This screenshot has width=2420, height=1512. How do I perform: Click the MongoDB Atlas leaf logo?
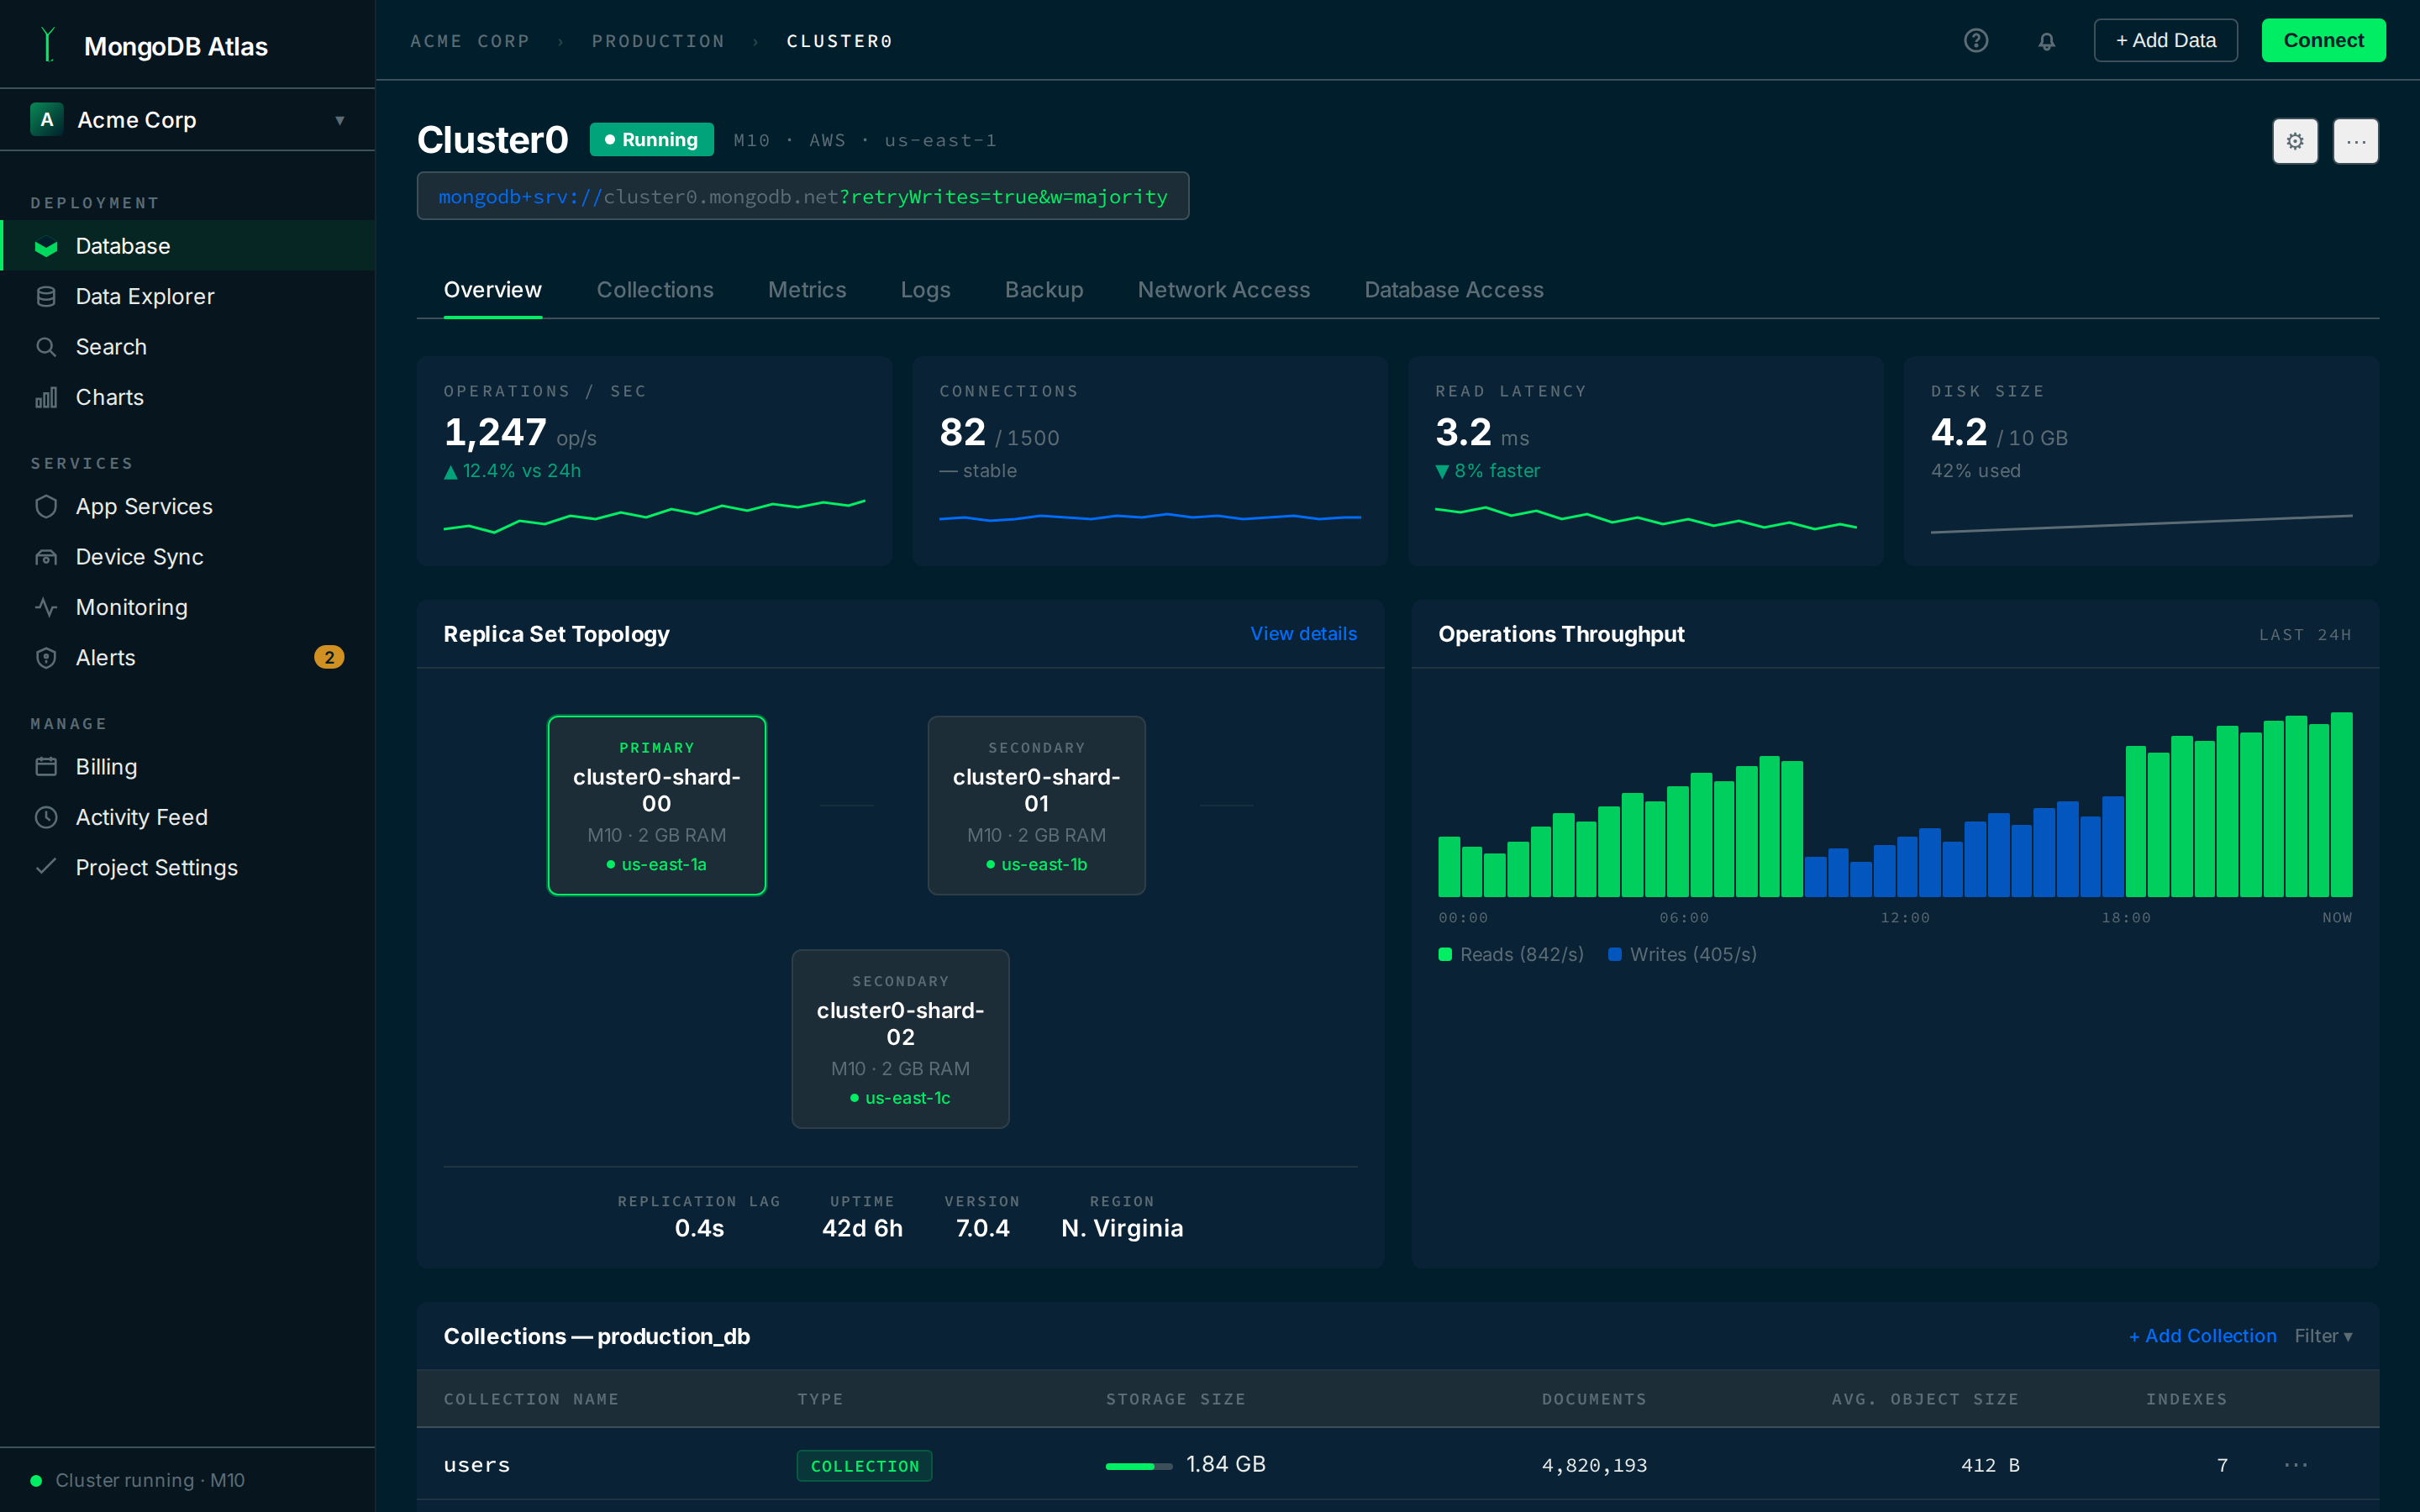[x=47, y=45]
